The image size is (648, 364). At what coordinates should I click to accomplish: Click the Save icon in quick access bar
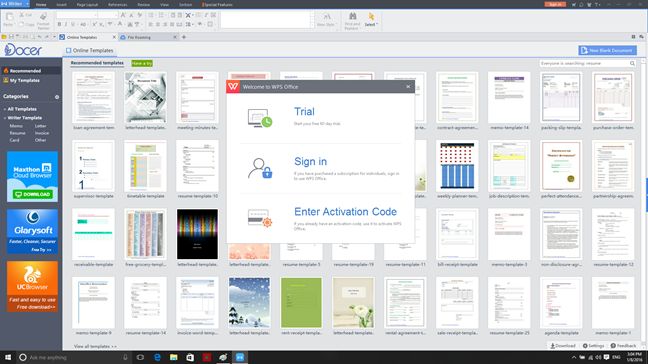(11, 37)
